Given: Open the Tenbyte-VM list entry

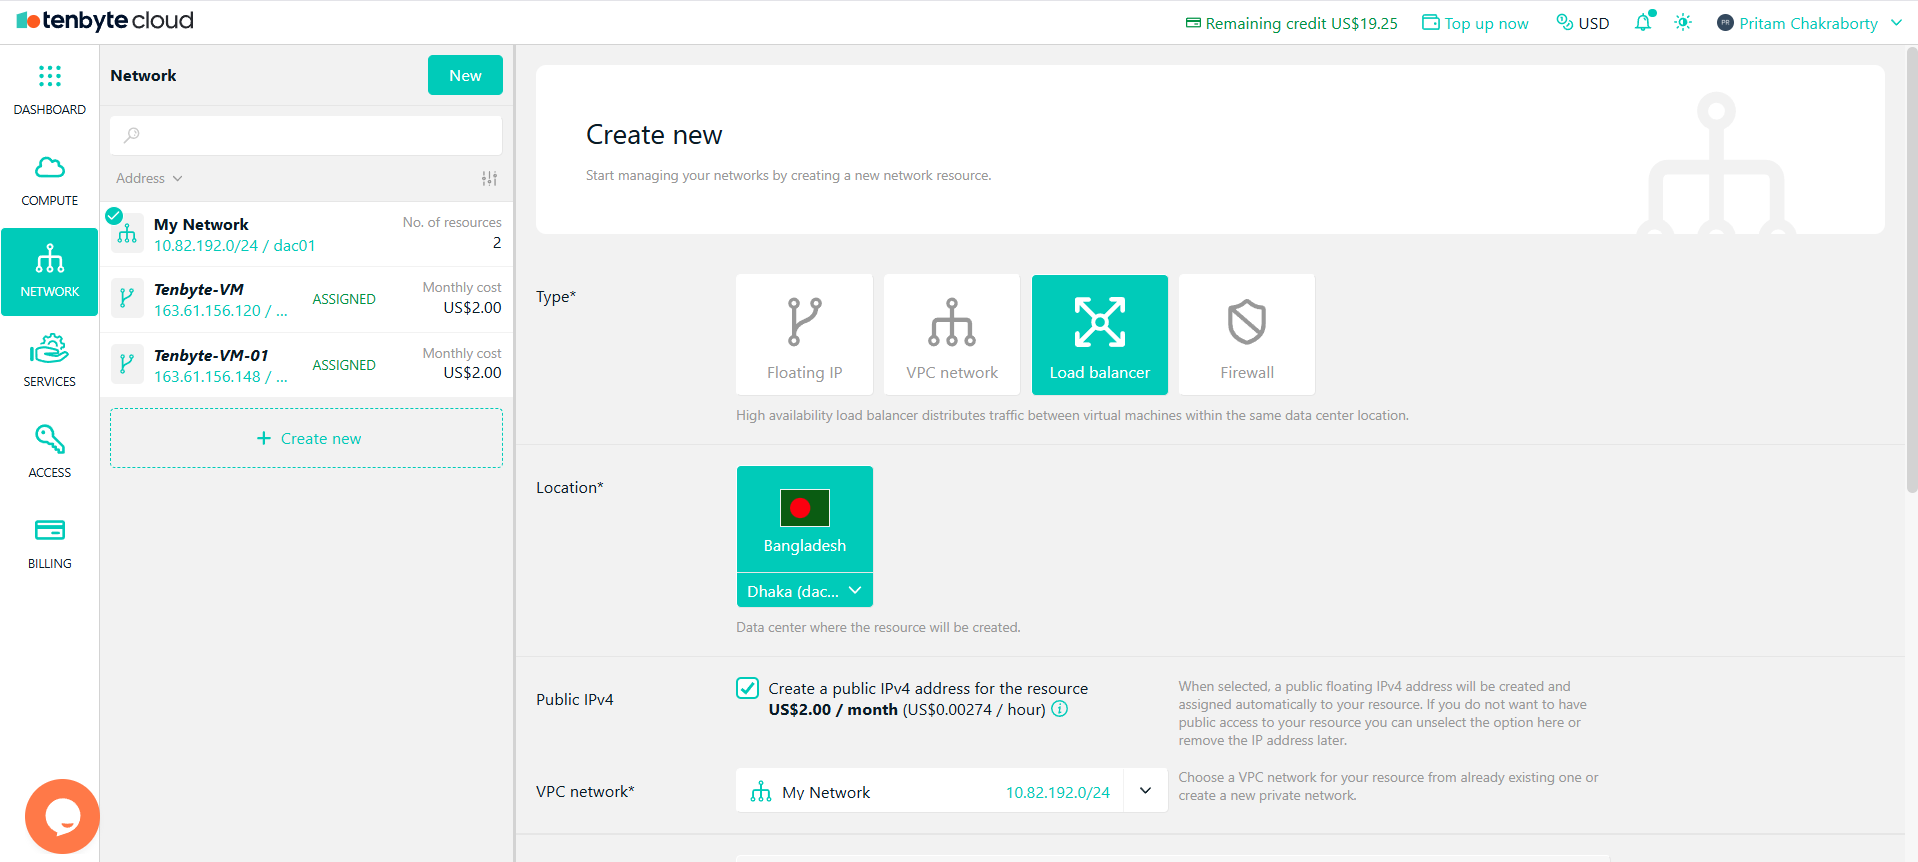Looking at the screenshot, I should click(306, 299).
